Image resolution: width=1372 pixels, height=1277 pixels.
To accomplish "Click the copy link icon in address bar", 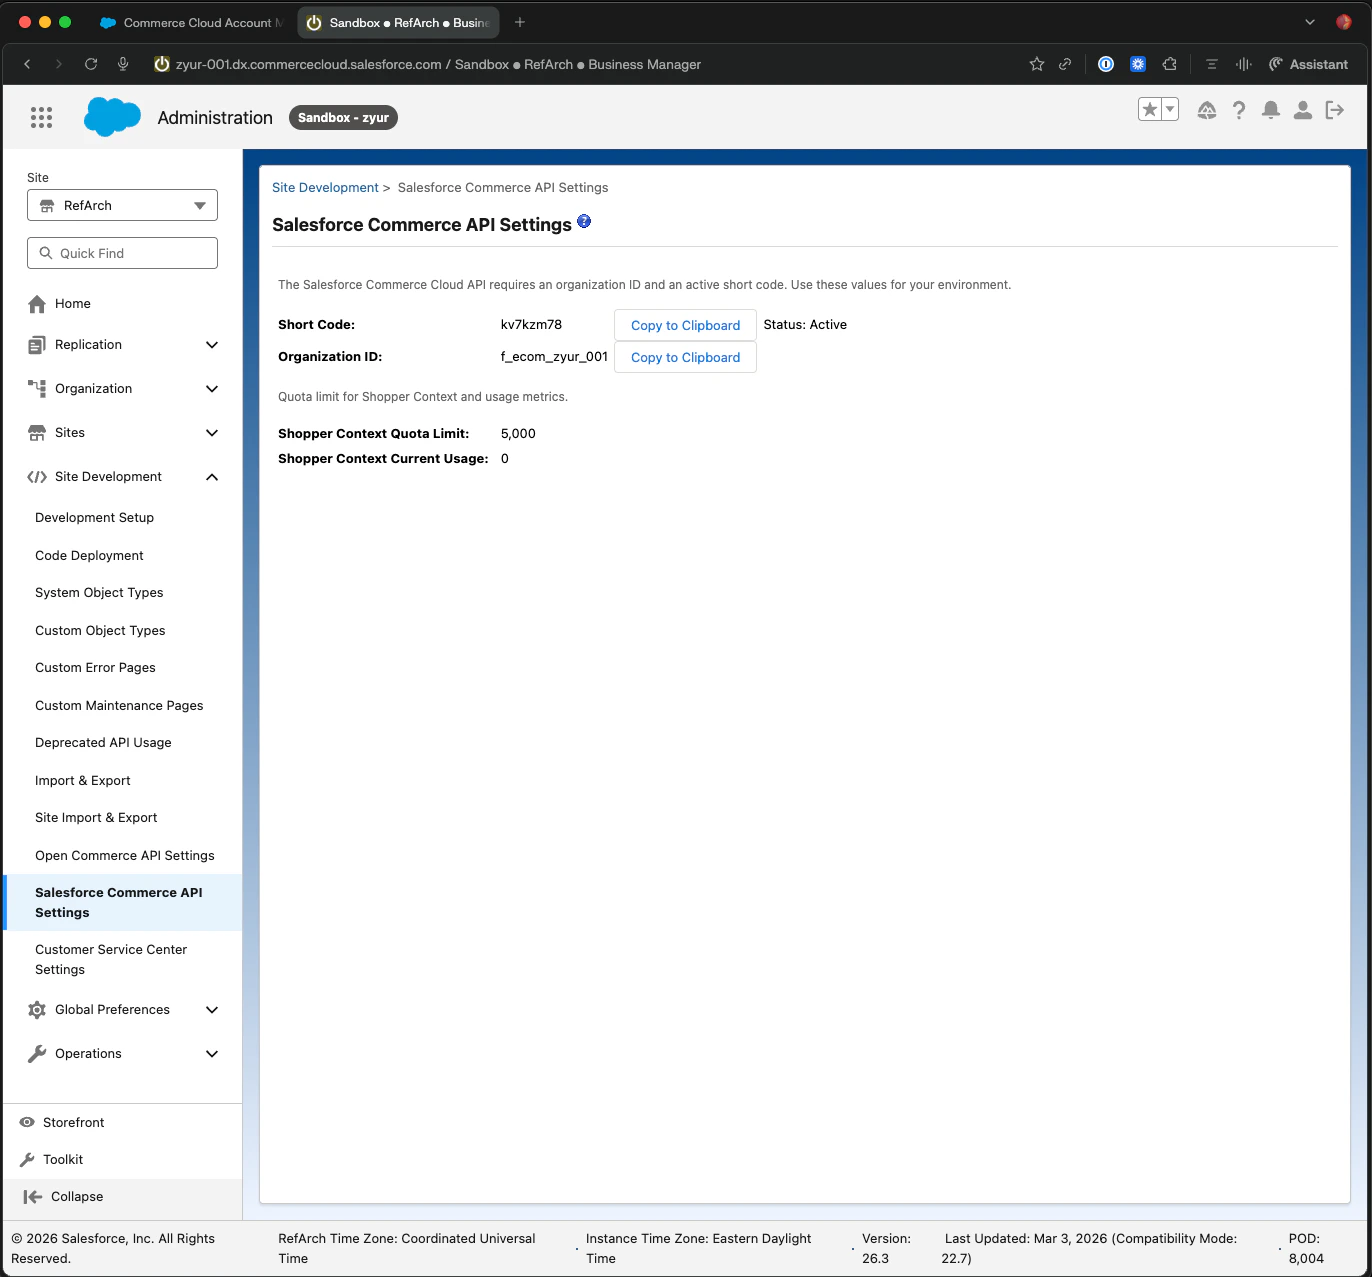I will click(1065, 64).
